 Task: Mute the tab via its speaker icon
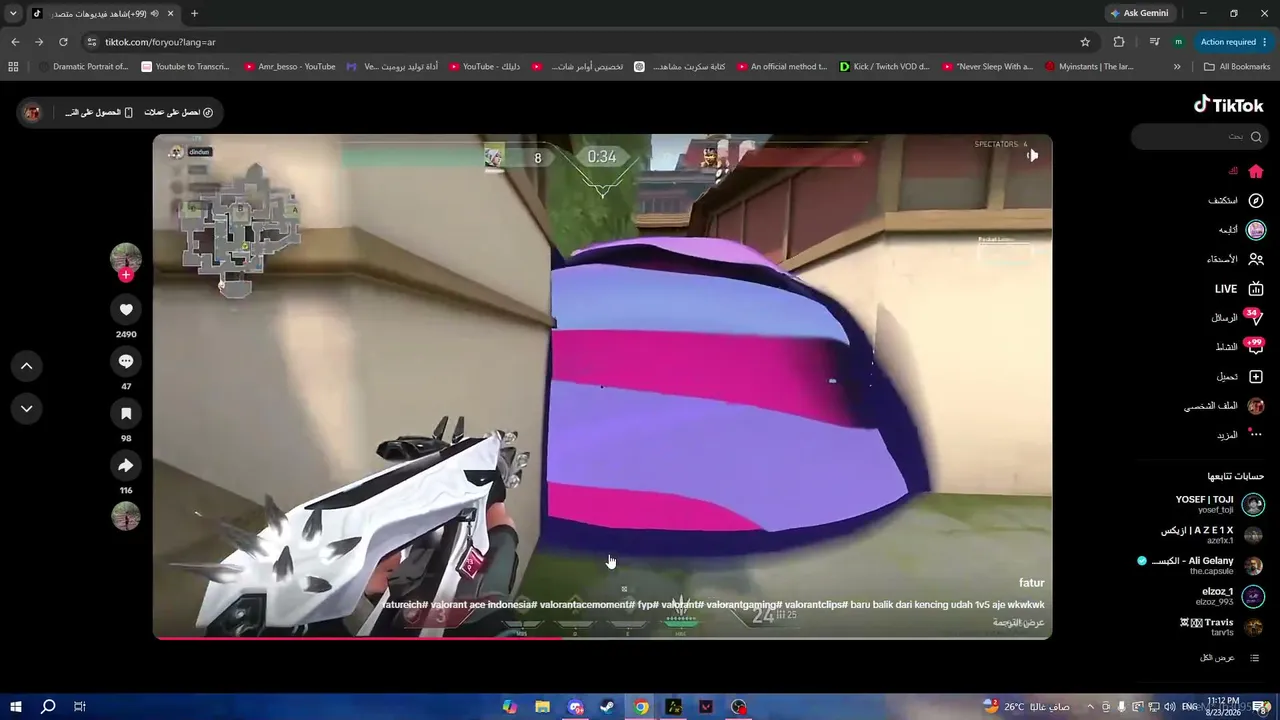pos(155,13)
